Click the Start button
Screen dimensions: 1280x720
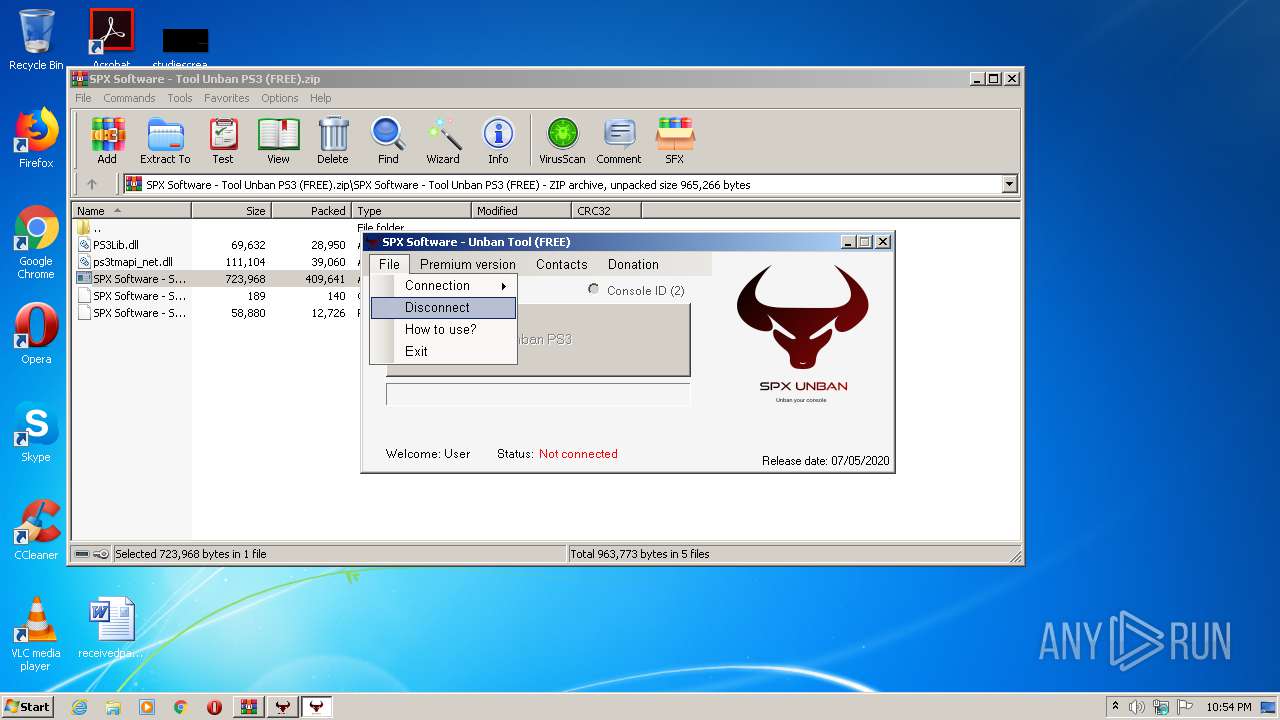tap(28, 707)
